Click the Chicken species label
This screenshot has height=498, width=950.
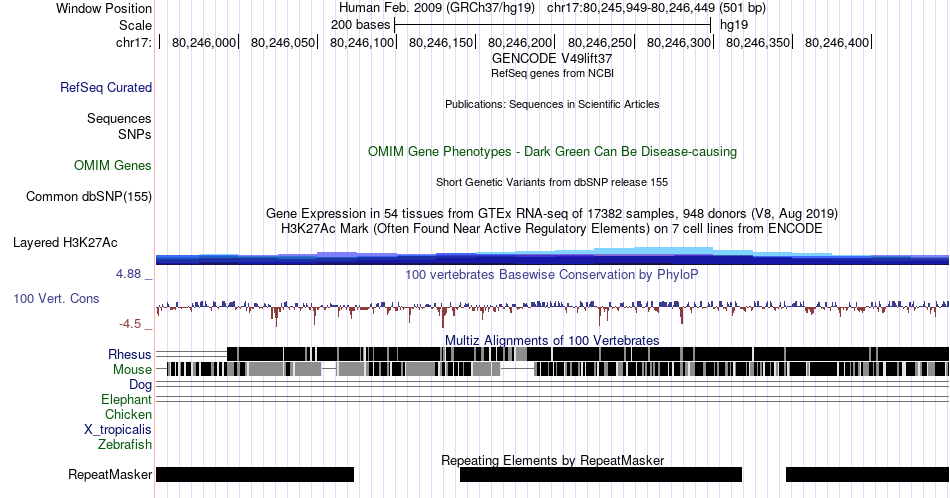pyautogui.click(x=128, y=414)
